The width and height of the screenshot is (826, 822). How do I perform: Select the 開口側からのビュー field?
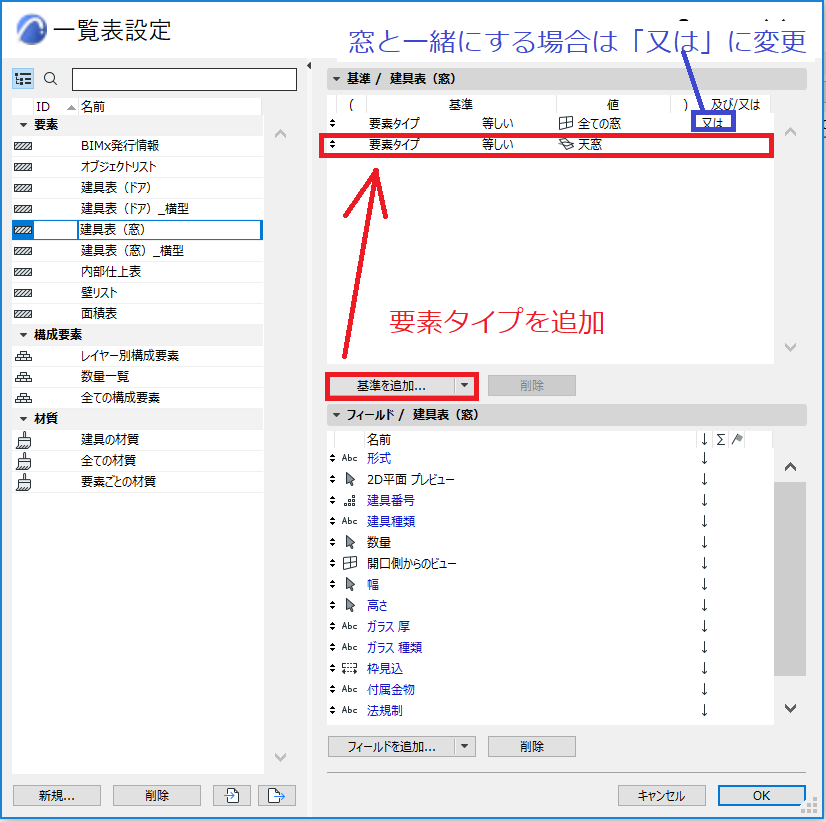tap(411, 564)
